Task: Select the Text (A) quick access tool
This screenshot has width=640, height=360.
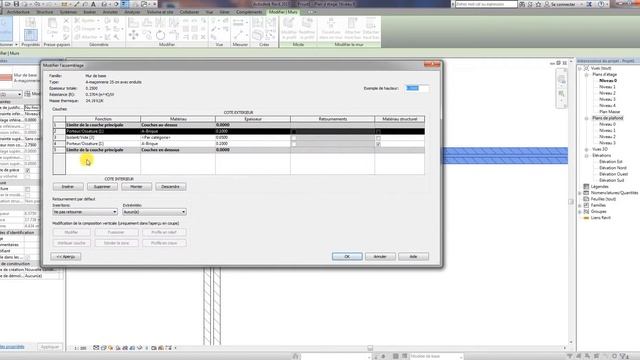Action: (93, 4)
